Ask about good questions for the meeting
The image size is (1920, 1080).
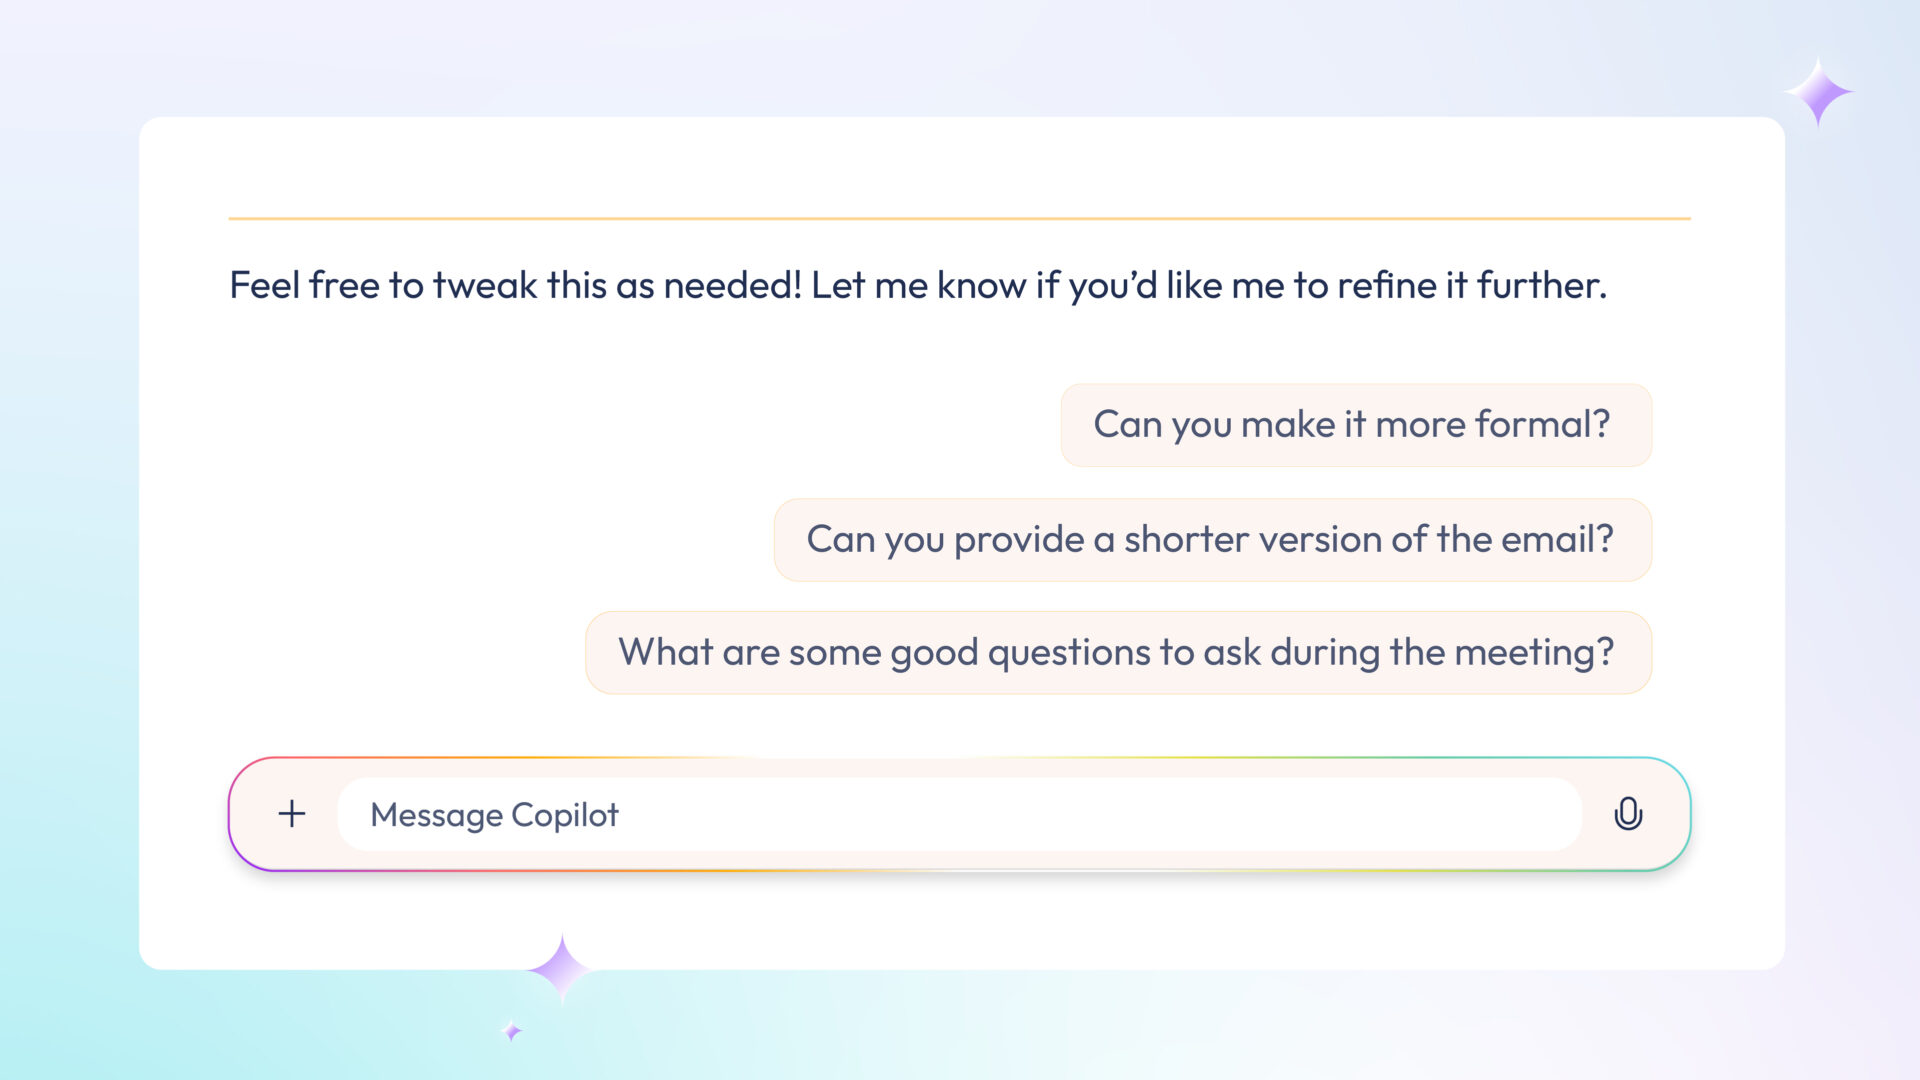coord(1118,653)
